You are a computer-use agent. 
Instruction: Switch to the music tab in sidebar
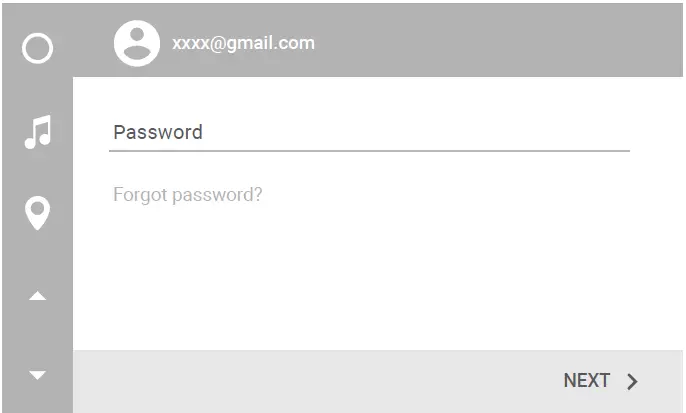click(x=37, y=131)
